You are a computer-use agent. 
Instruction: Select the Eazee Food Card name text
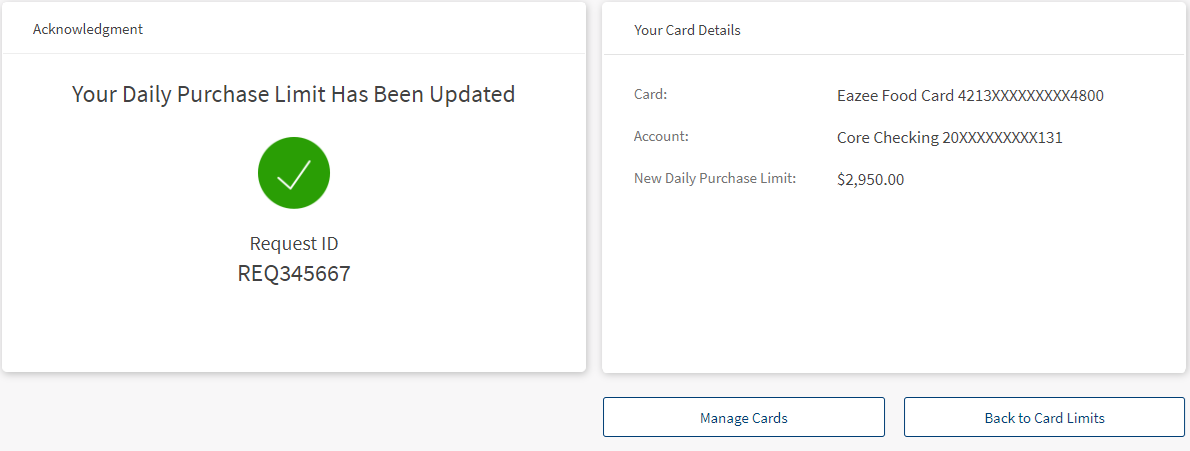(x=895, y=96)
